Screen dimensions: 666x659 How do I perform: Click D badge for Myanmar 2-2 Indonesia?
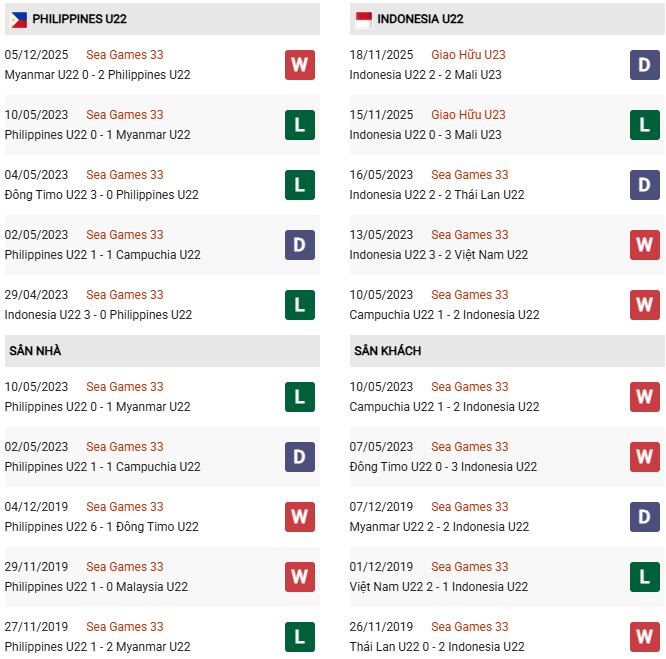tap(645, 517)
